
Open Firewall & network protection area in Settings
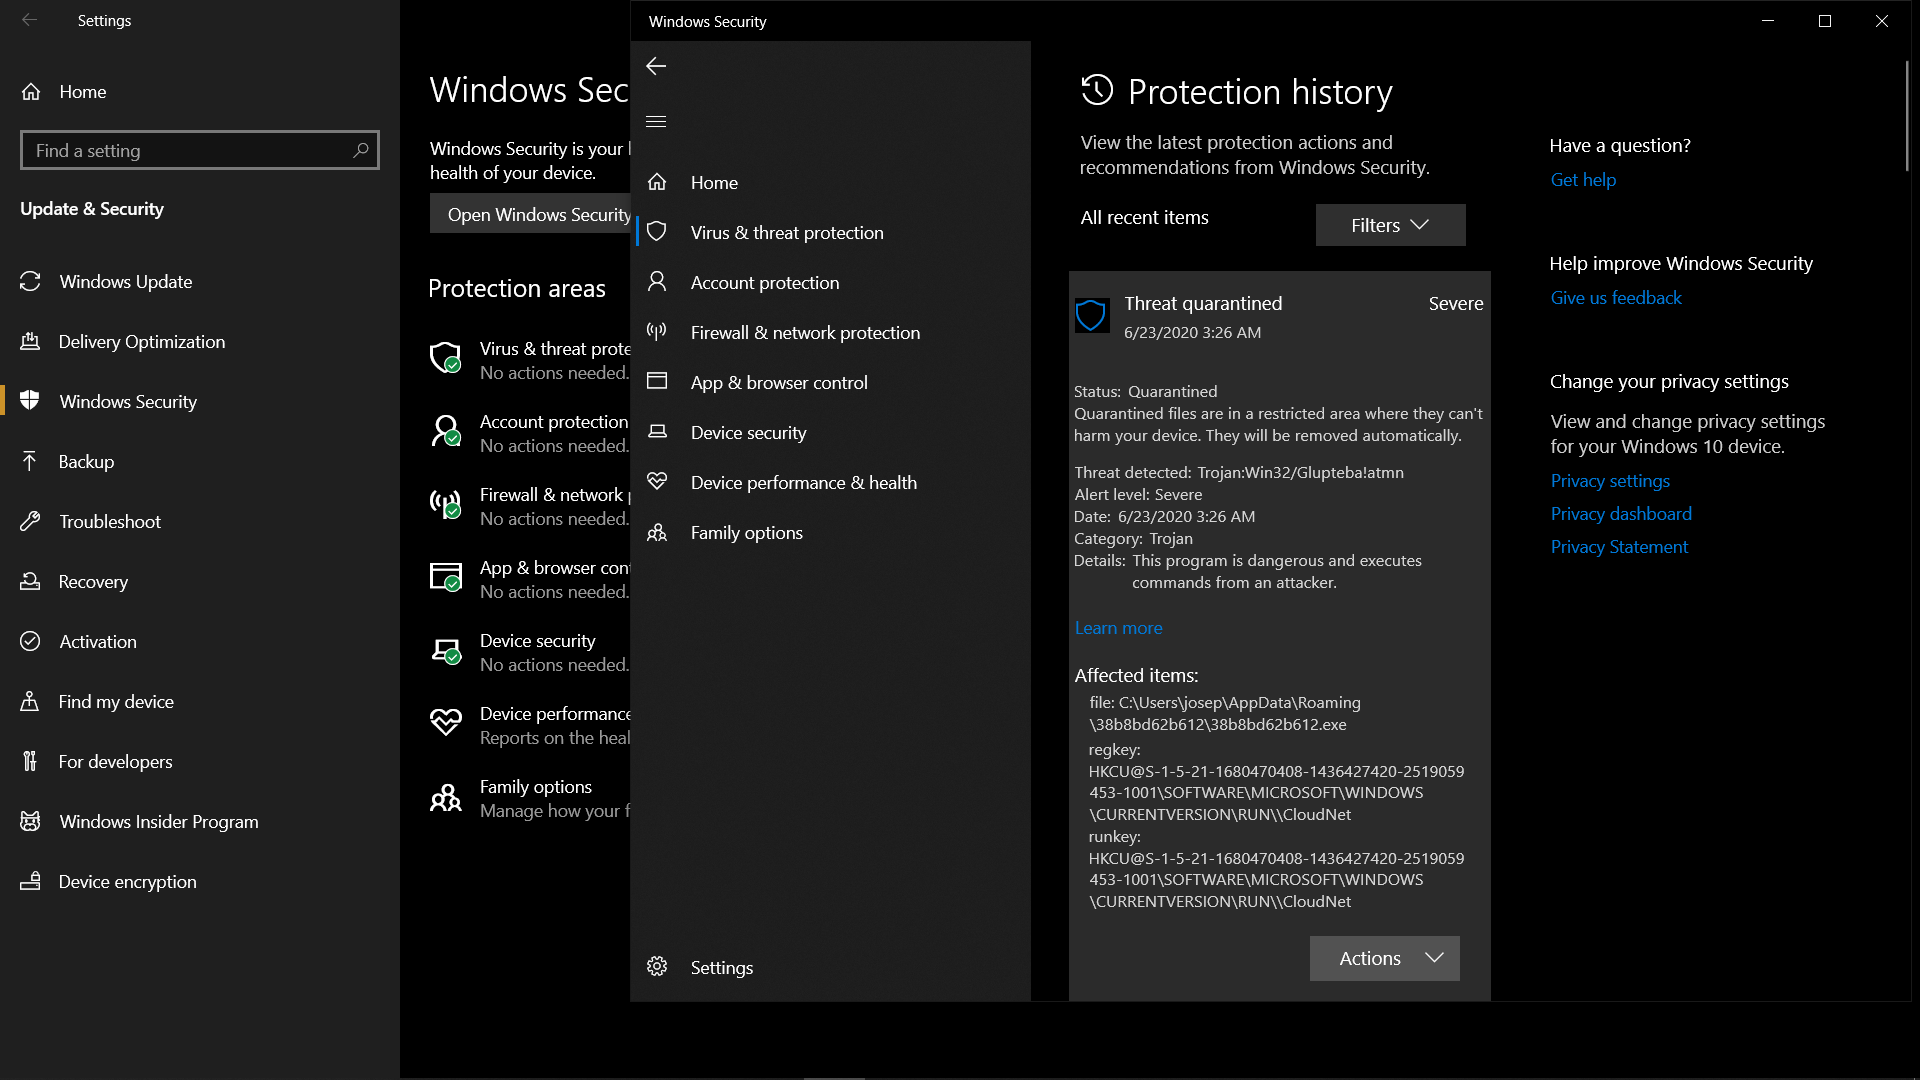tap(530, 506)
